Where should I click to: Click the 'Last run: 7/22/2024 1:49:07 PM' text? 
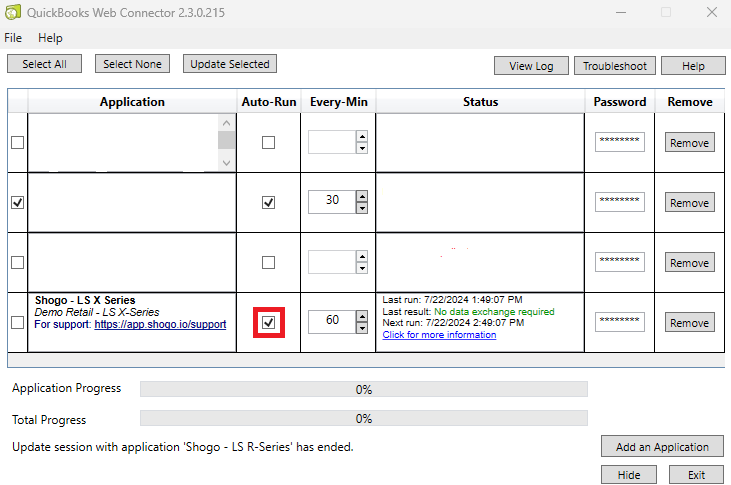point(452,300)
